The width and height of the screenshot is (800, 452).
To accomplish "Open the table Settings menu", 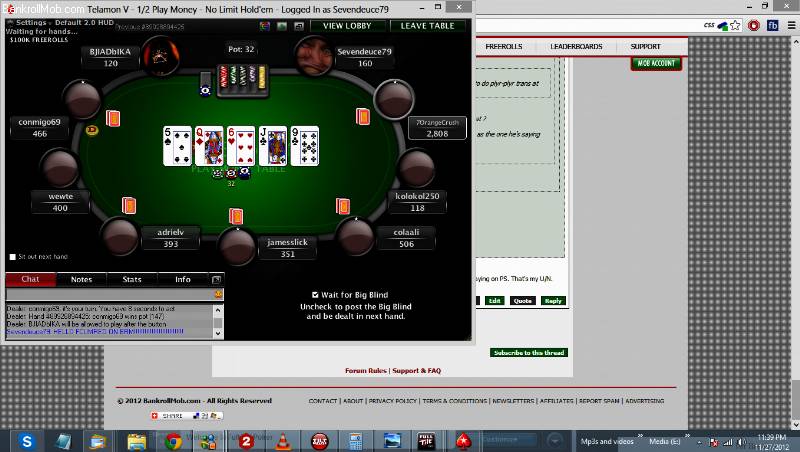I will (x=31, y=22).
